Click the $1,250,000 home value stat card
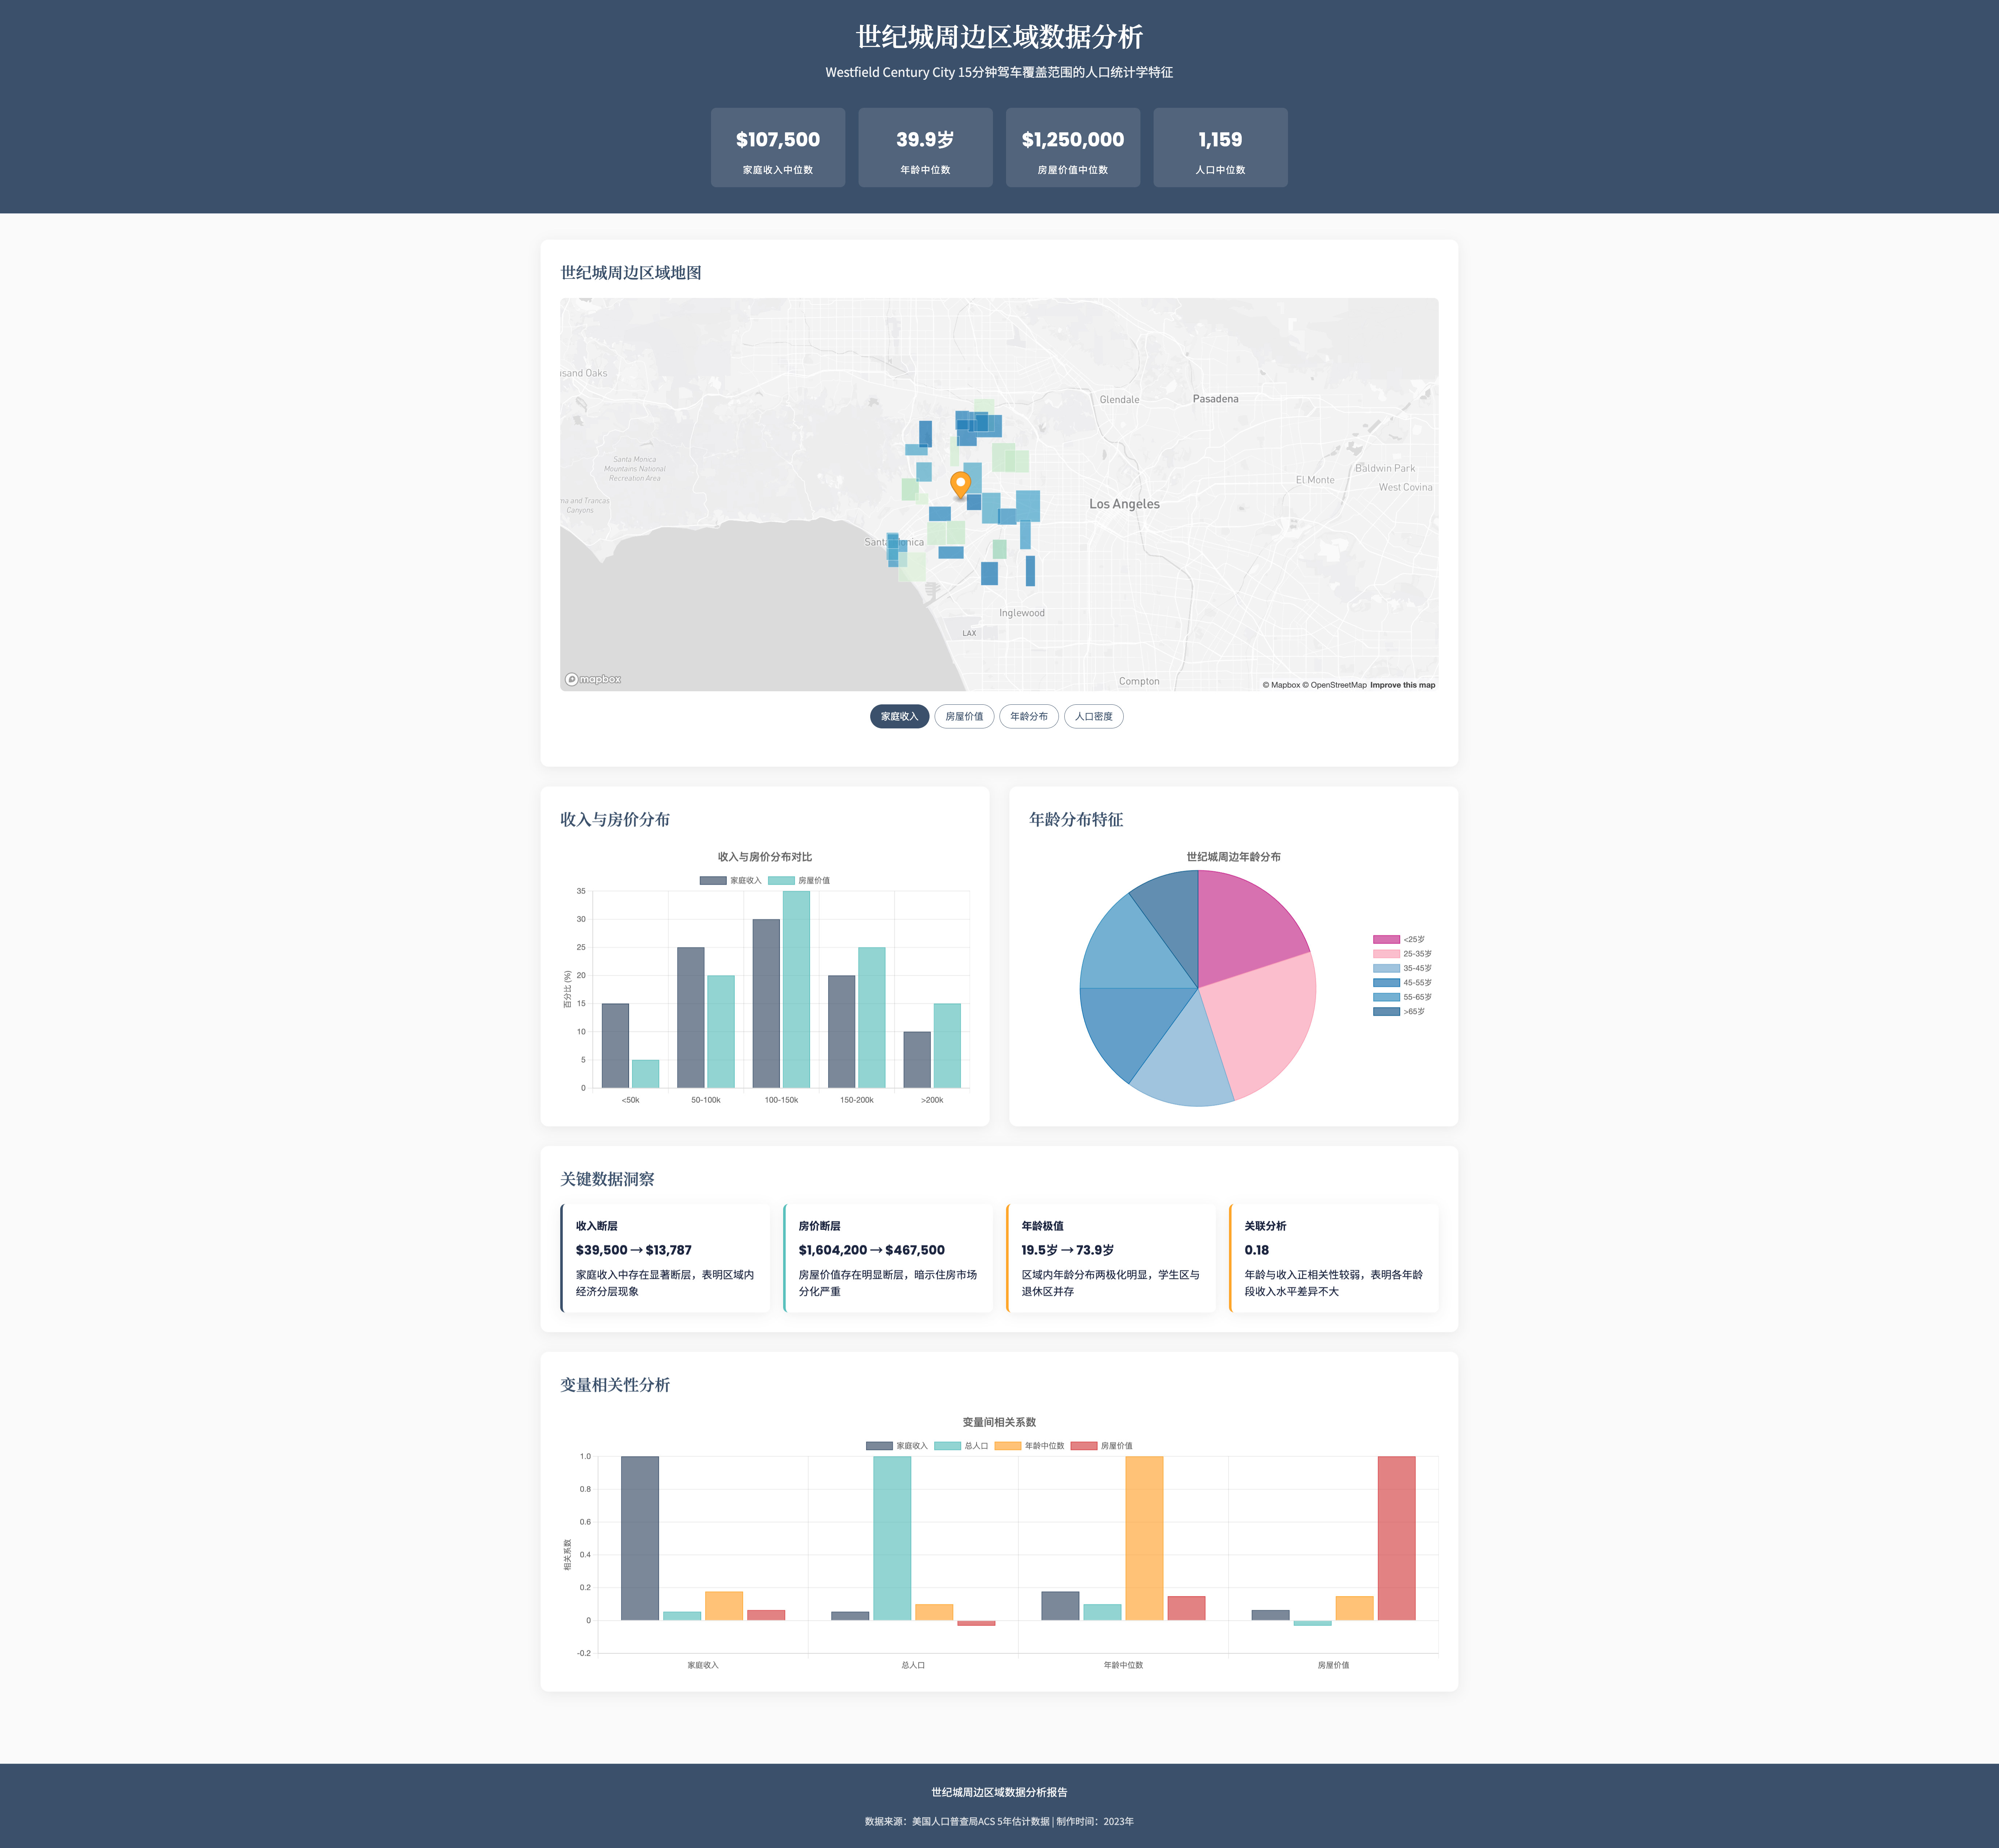Screen dimensions: 1999x1848 1073,147
